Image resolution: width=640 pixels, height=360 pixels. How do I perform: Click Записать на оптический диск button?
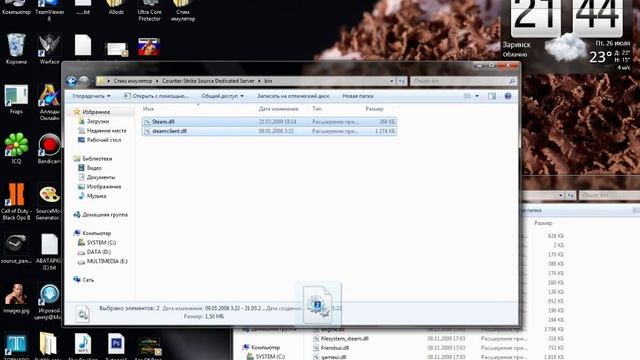click(293, 96)
